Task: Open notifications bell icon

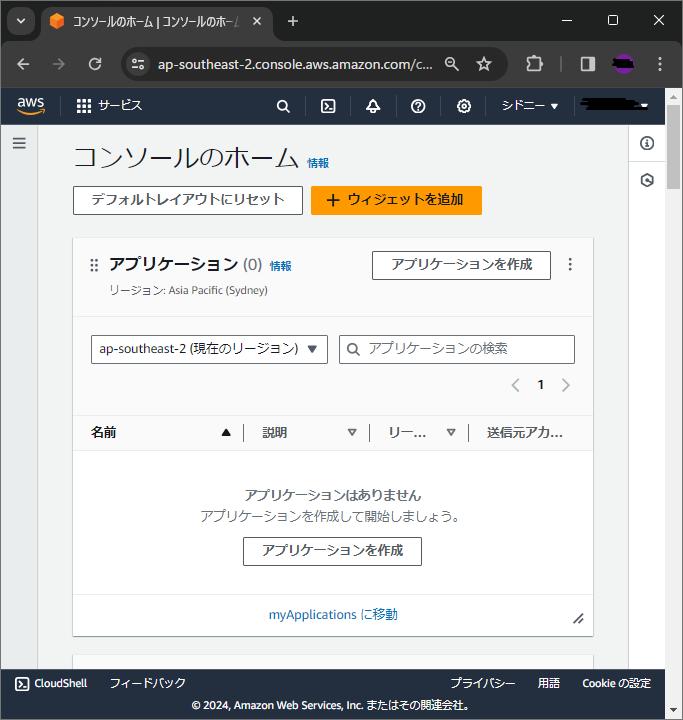Action: point(373,106)
